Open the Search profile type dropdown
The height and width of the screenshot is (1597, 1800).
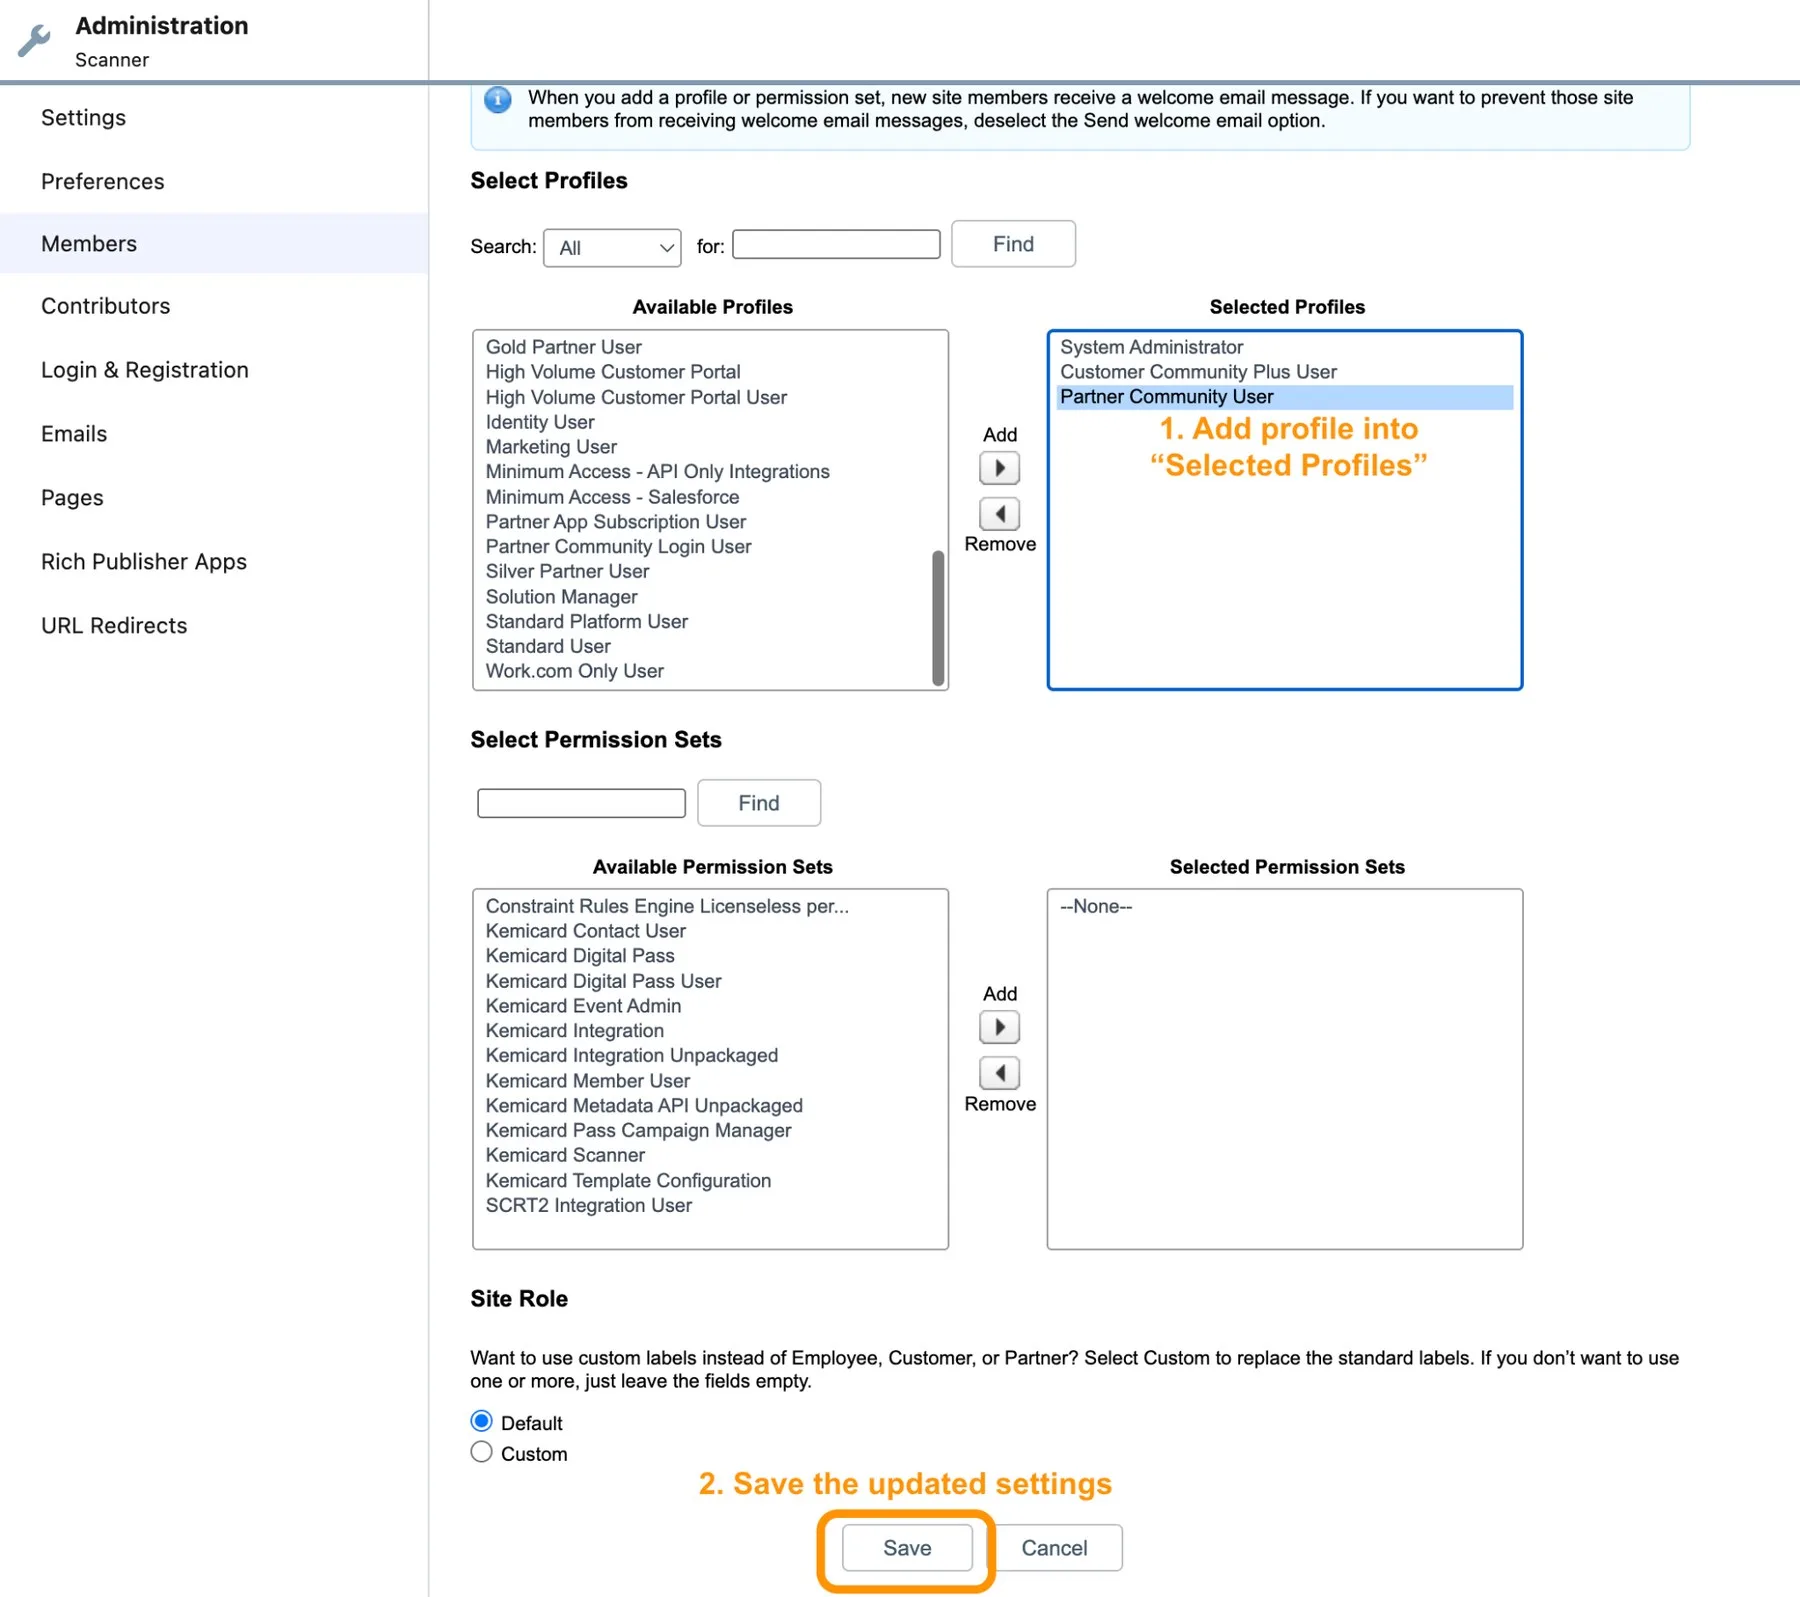coord(612,247)
